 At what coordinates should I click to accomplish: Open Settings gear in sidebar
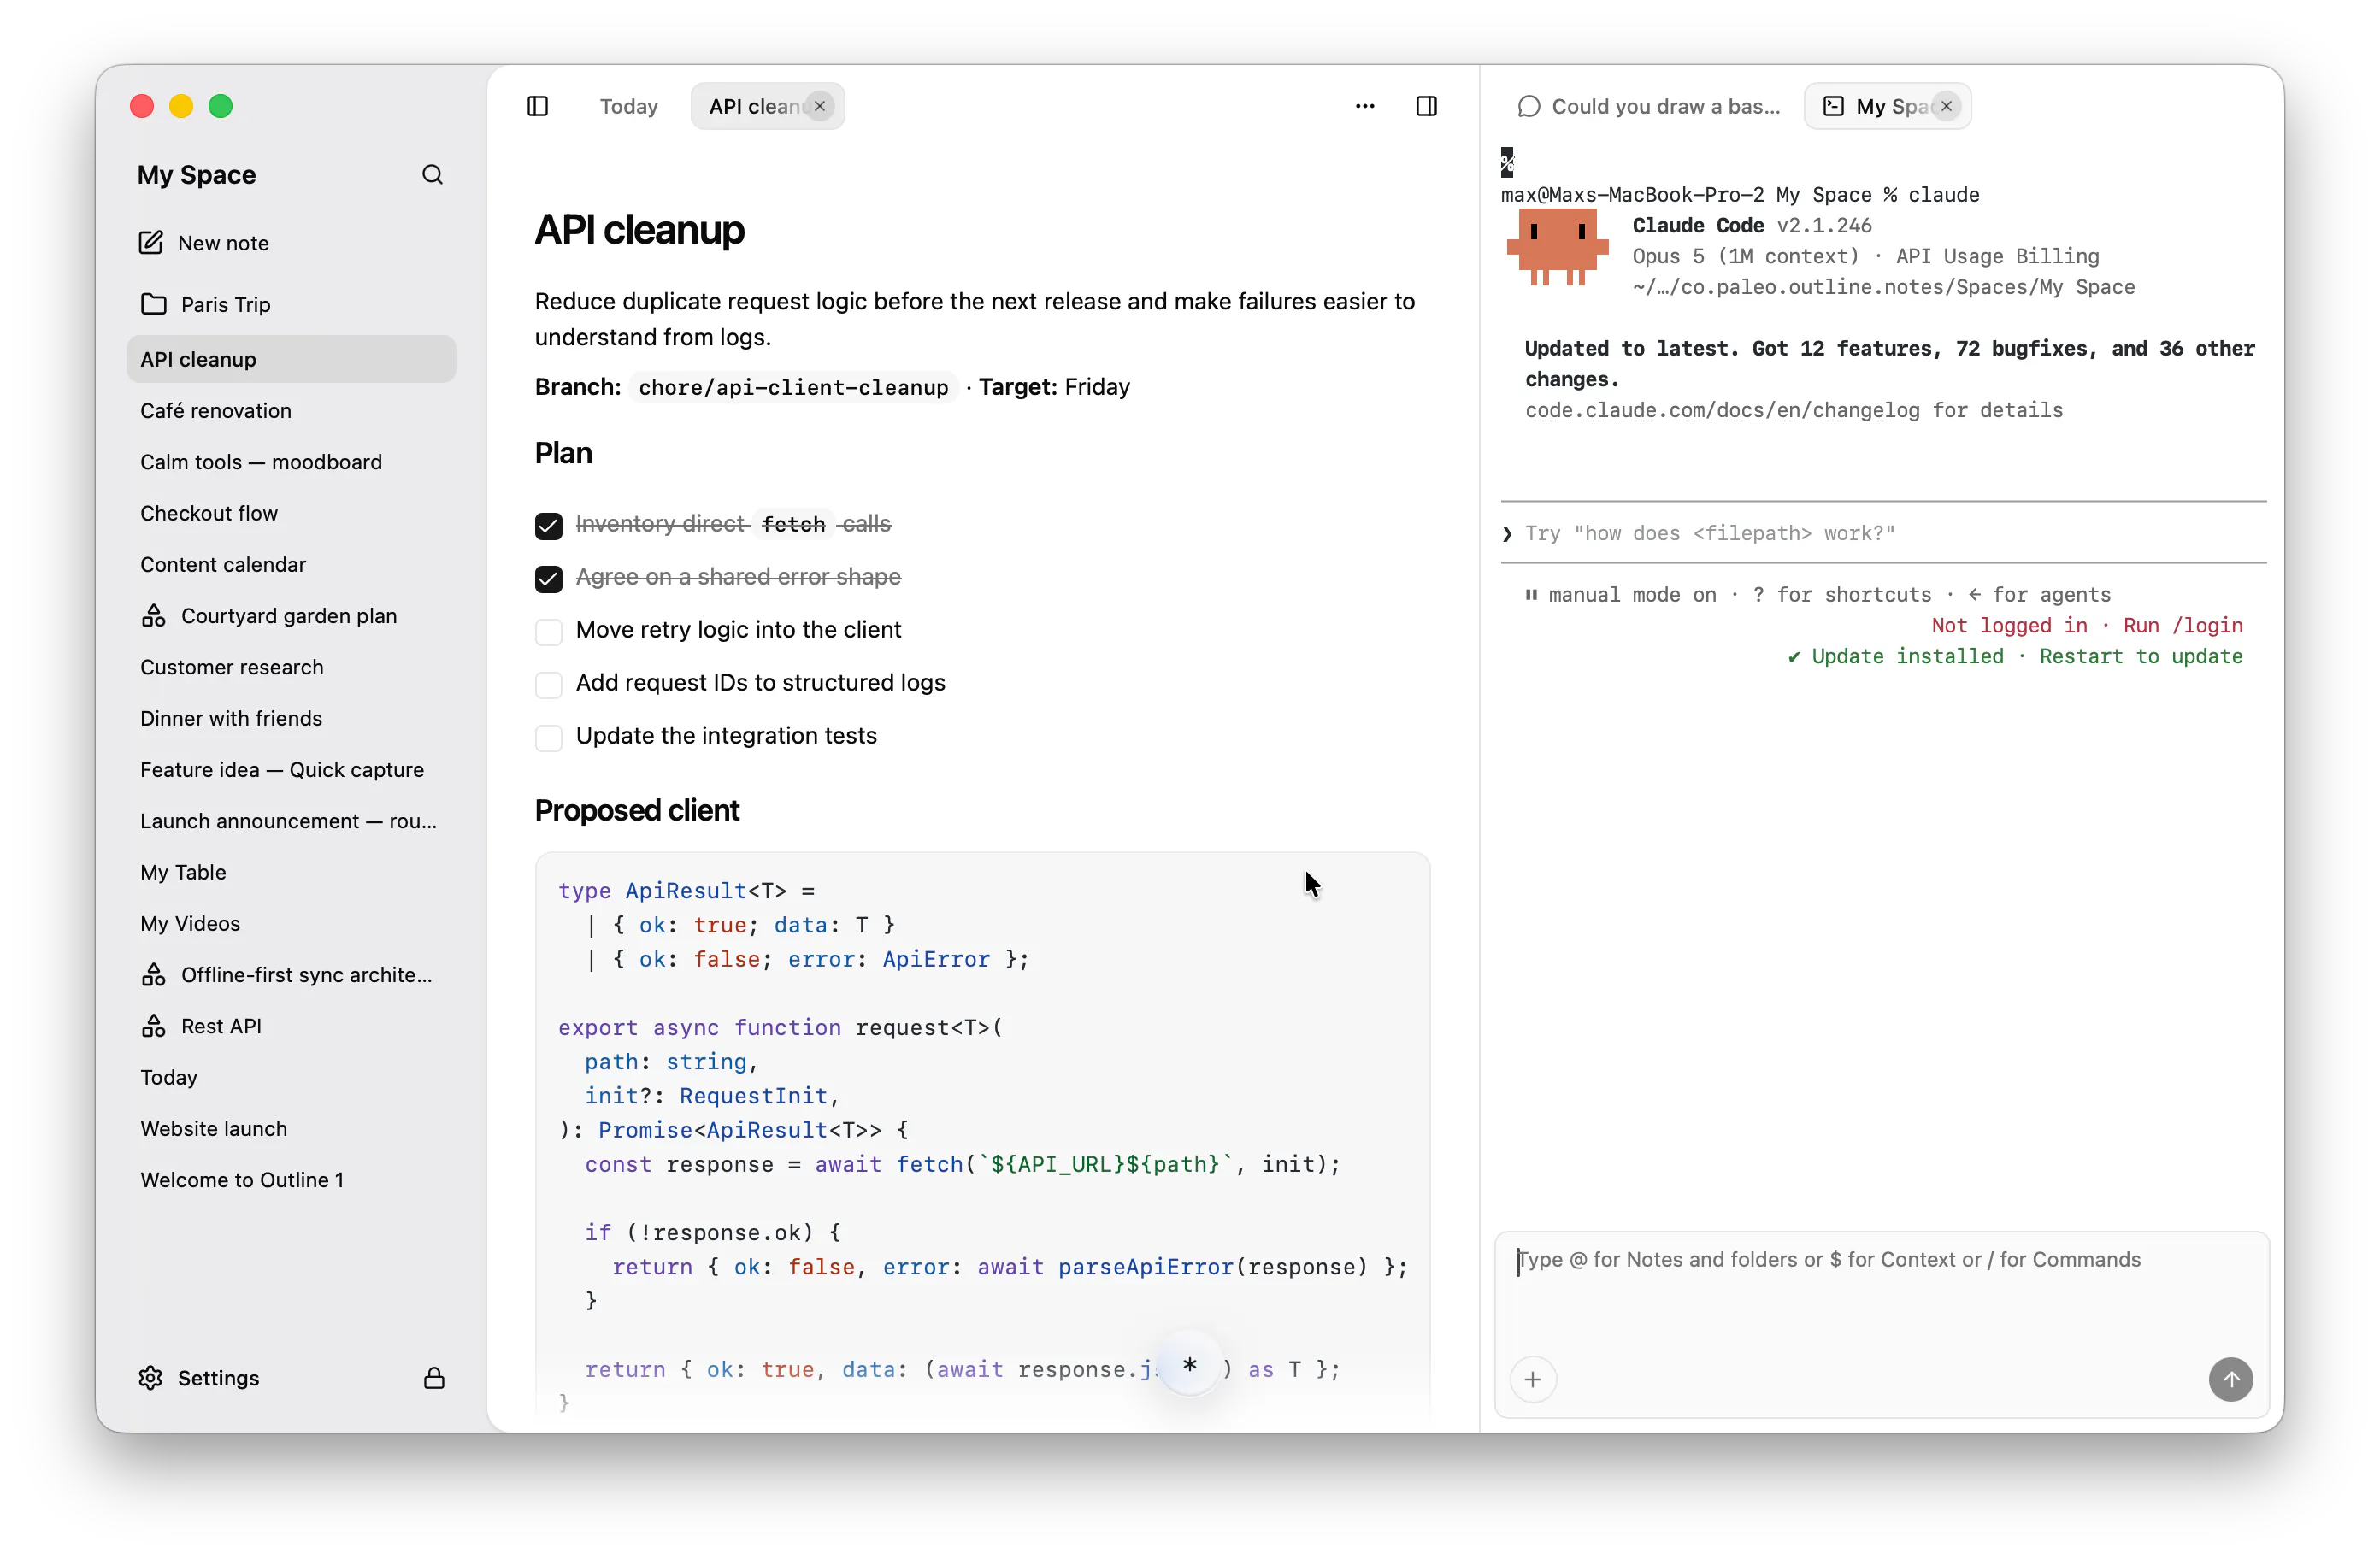(151, 1378)
